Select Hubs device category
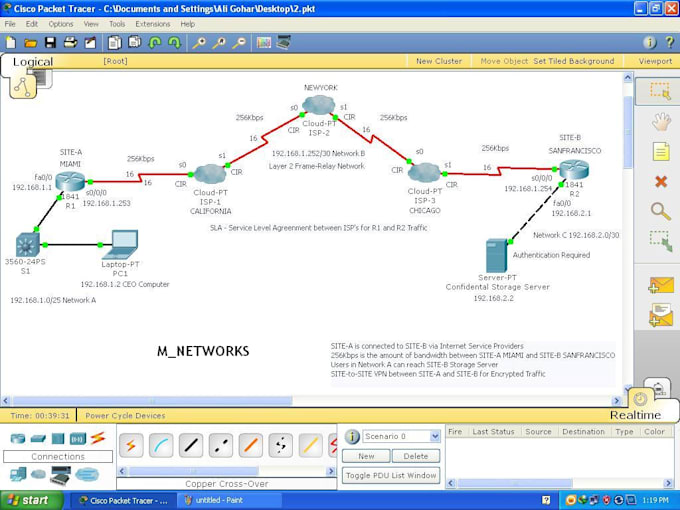The height and width of the screenshot is (510, 680). 58,438
